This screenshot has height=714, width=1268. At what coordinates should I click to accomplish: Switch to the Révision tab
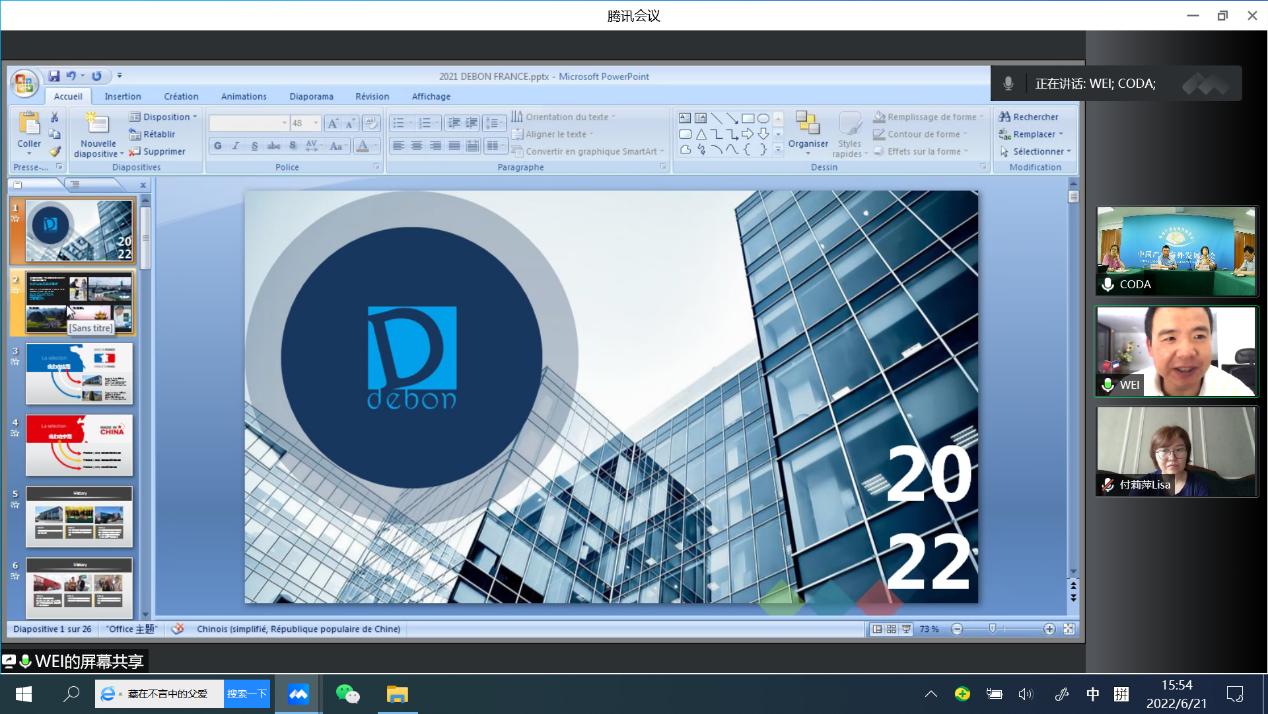372,97
